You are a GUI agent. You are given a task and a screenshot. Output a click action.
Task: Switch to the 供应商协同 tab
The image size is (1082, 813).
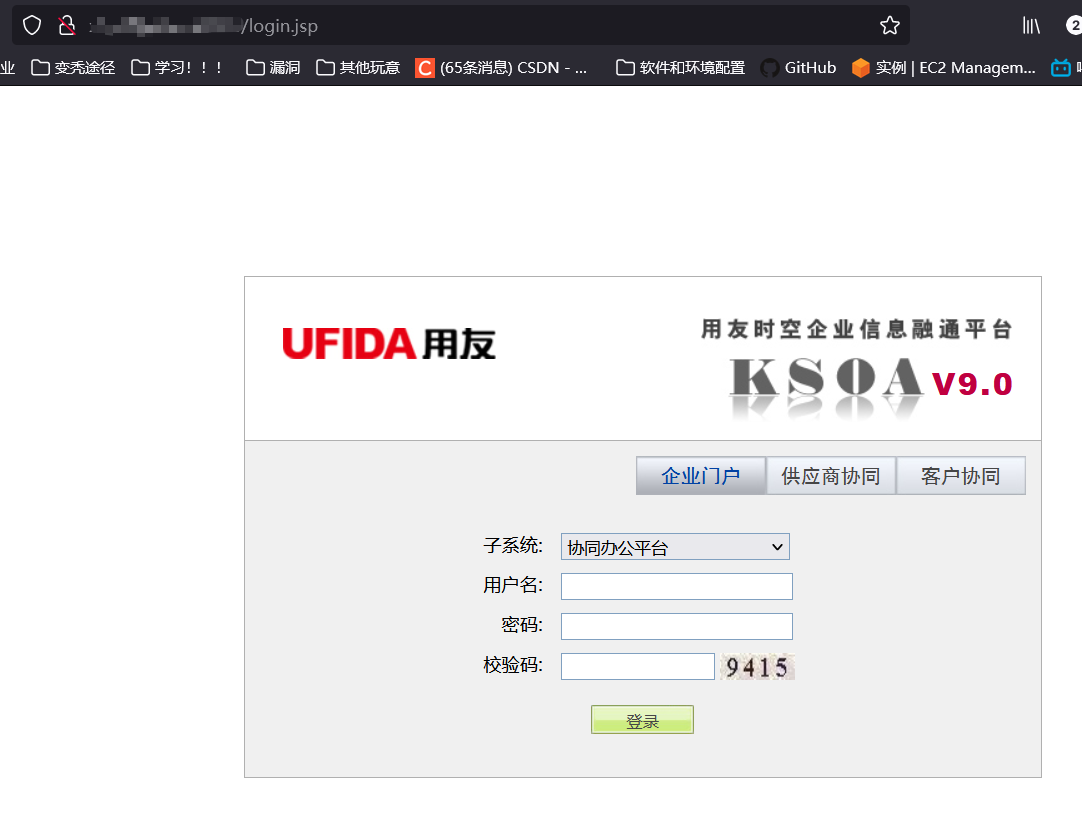(x=830, y=476)
